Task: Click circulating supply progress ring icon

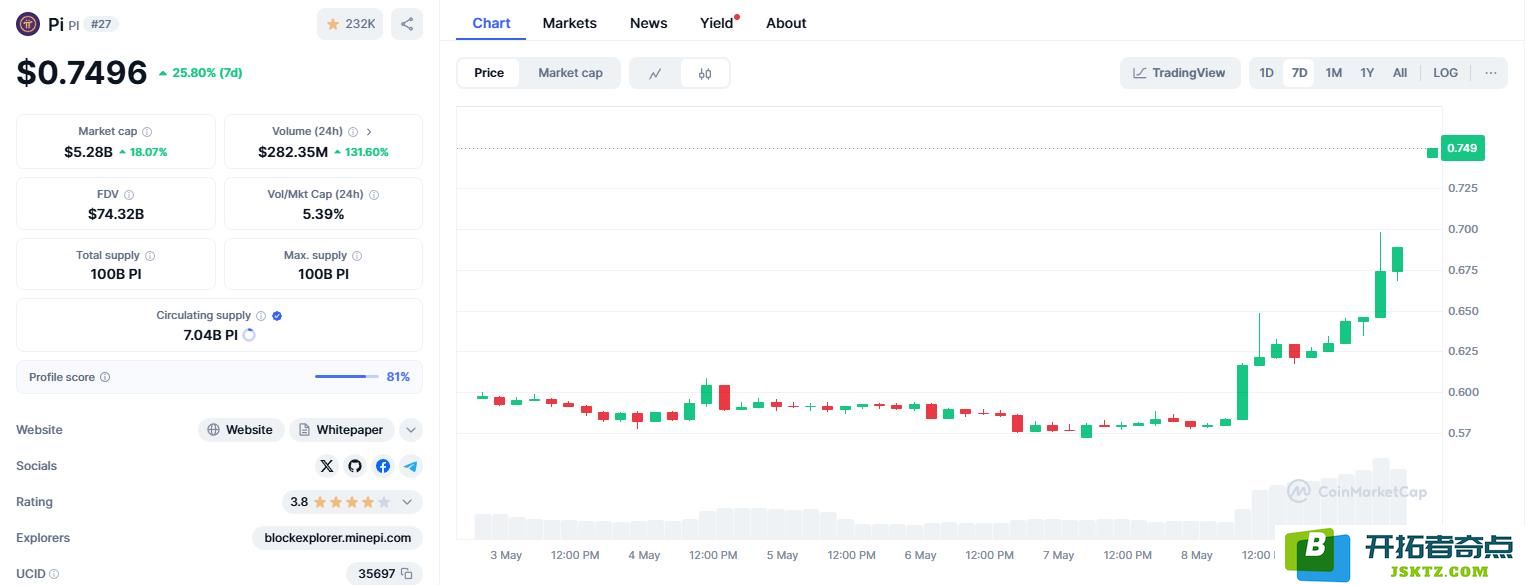Action: [x=249, y=335]
